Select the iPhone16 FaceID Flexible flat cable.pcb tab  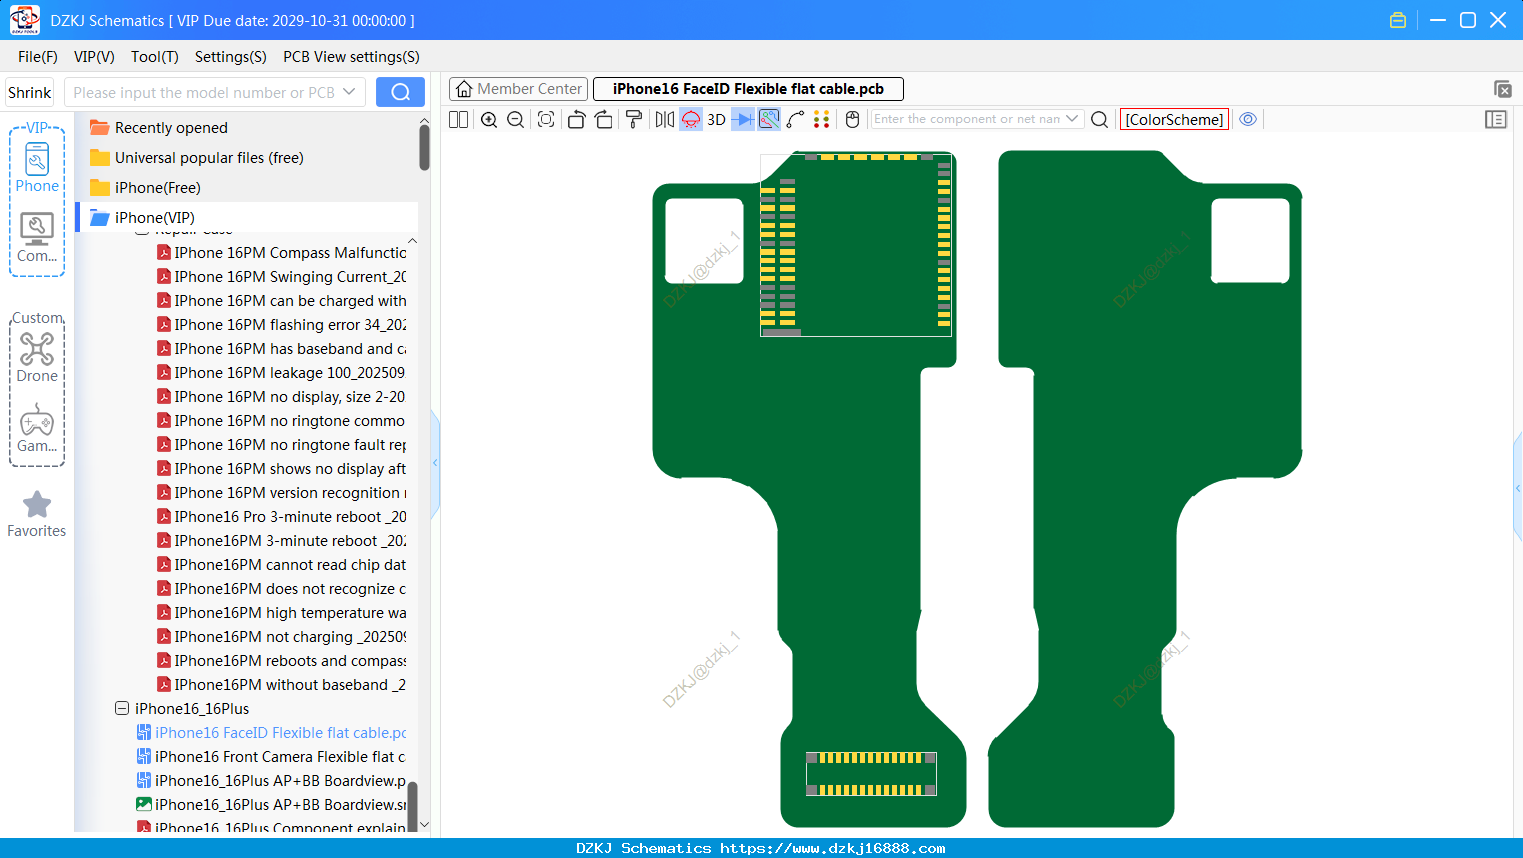pyautogui.click(x=748, y=89)
